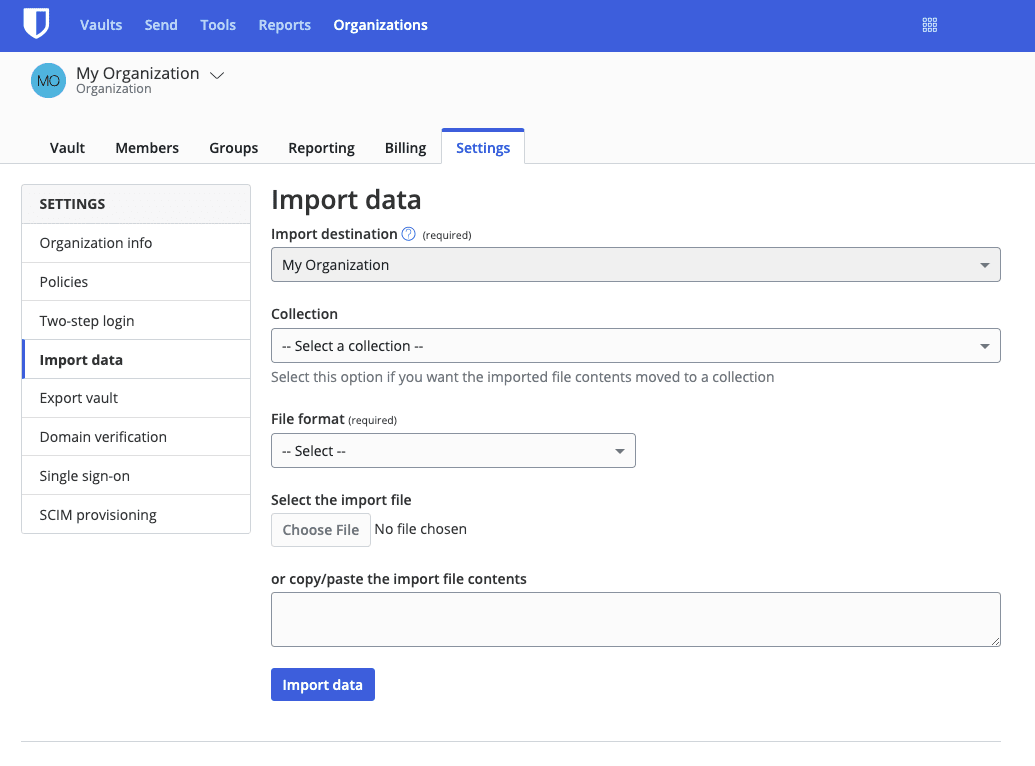Click the Bitwarden shield logo
Image resolution: width=1035 pixels, height=766 pixels.
36,23
